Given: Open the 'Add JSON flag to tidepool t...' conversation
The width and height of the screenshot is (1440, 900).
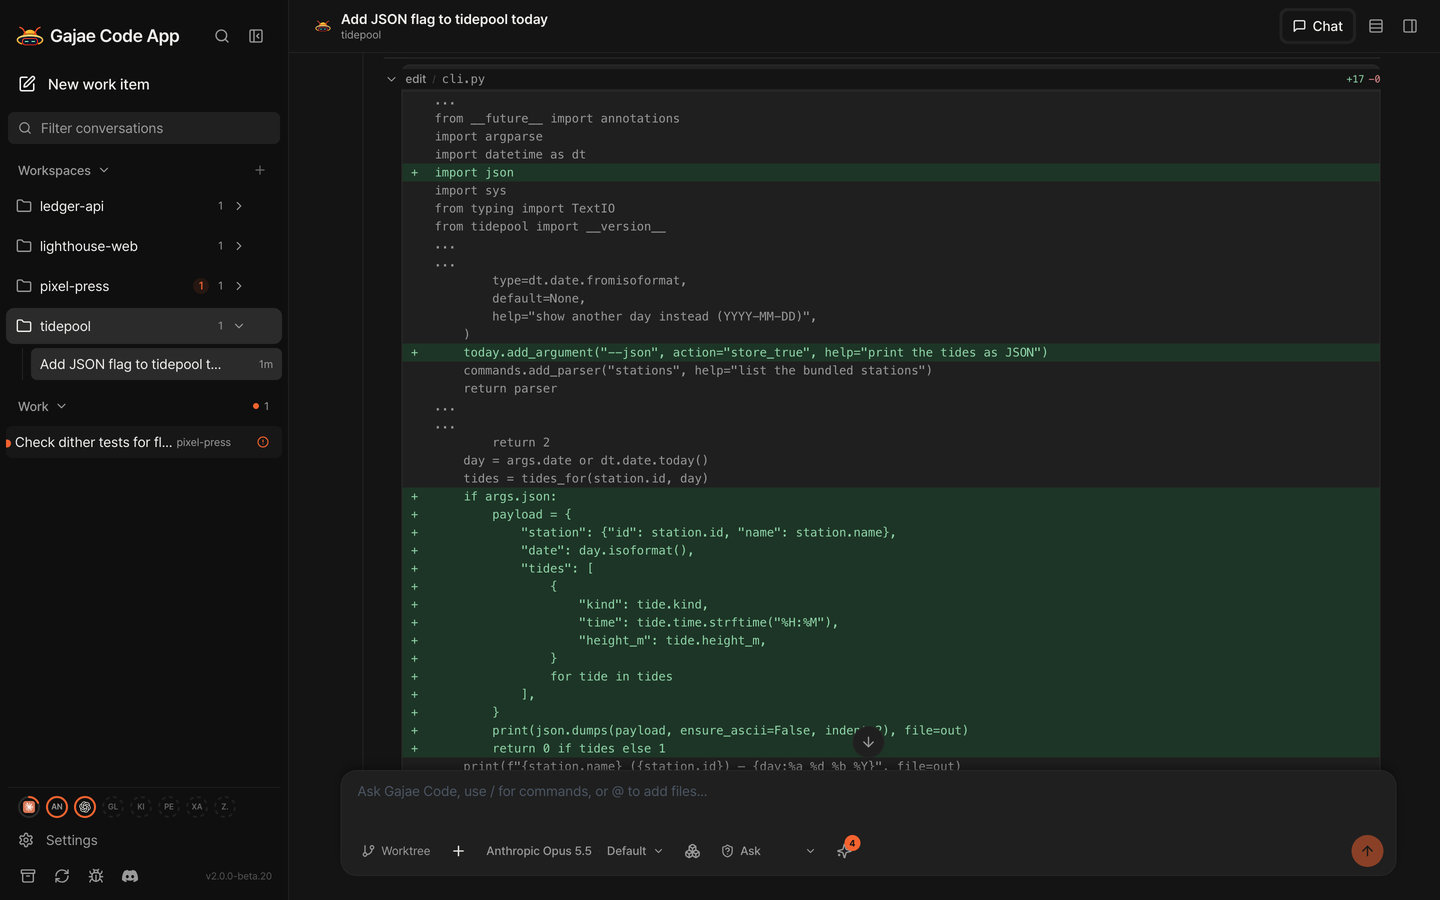Looking at the screenshot, I should (156, 364).
